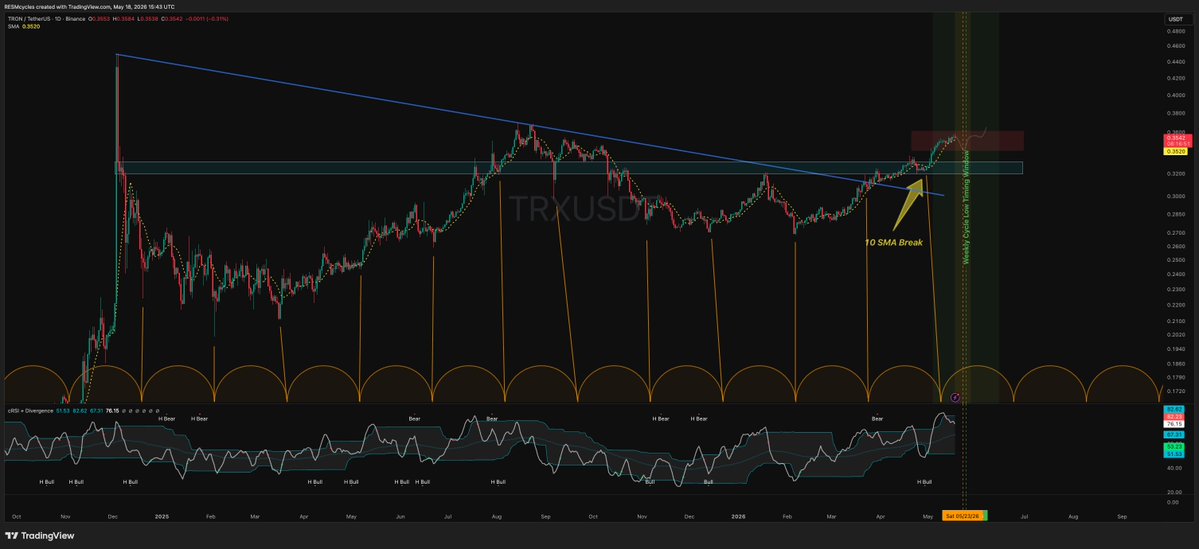This screenshot has width=1199, height=549.
Task: Click the 'RESMcycles created with TradingView.com' header text
Action: 60,6
